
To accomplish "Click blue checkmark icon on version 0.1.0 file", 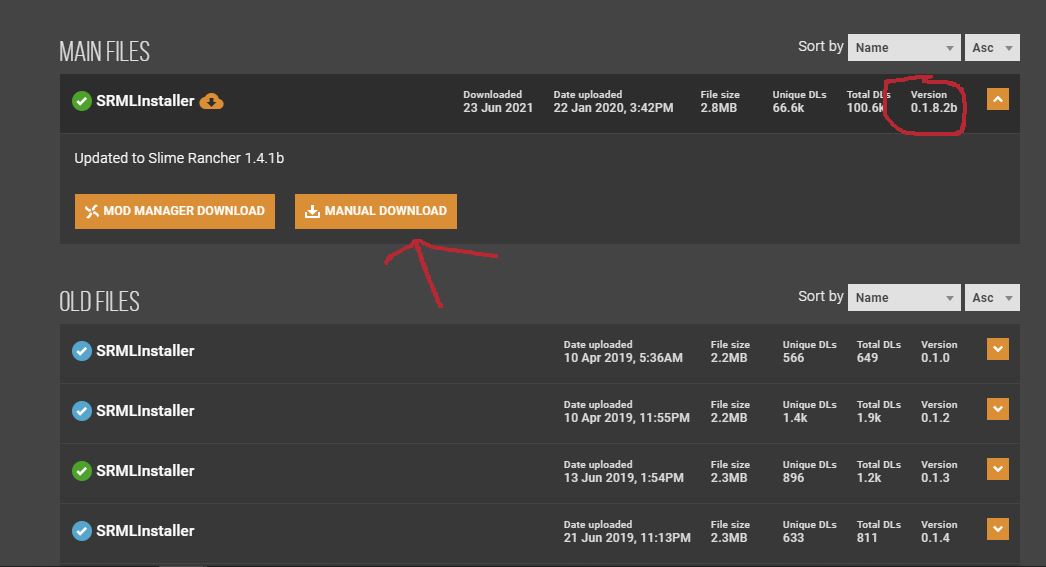I will (x=82, y=351).
